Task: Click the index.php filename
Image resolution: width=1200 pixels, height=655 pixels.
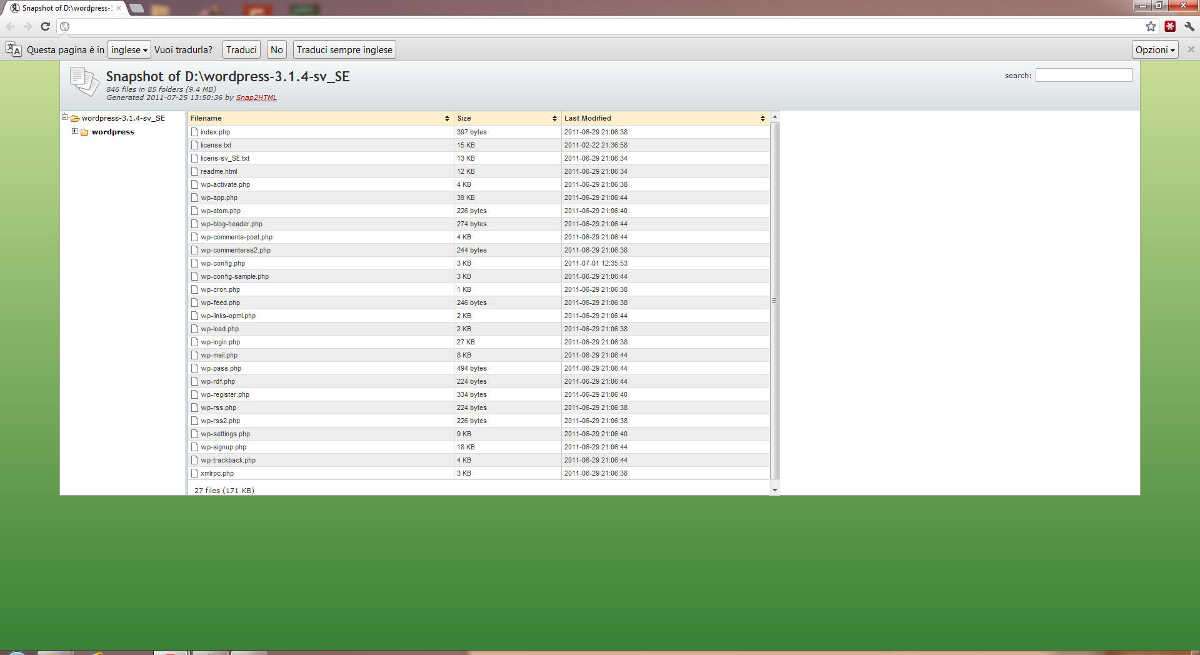Action: pyautogui.click(x=215, y=132)
